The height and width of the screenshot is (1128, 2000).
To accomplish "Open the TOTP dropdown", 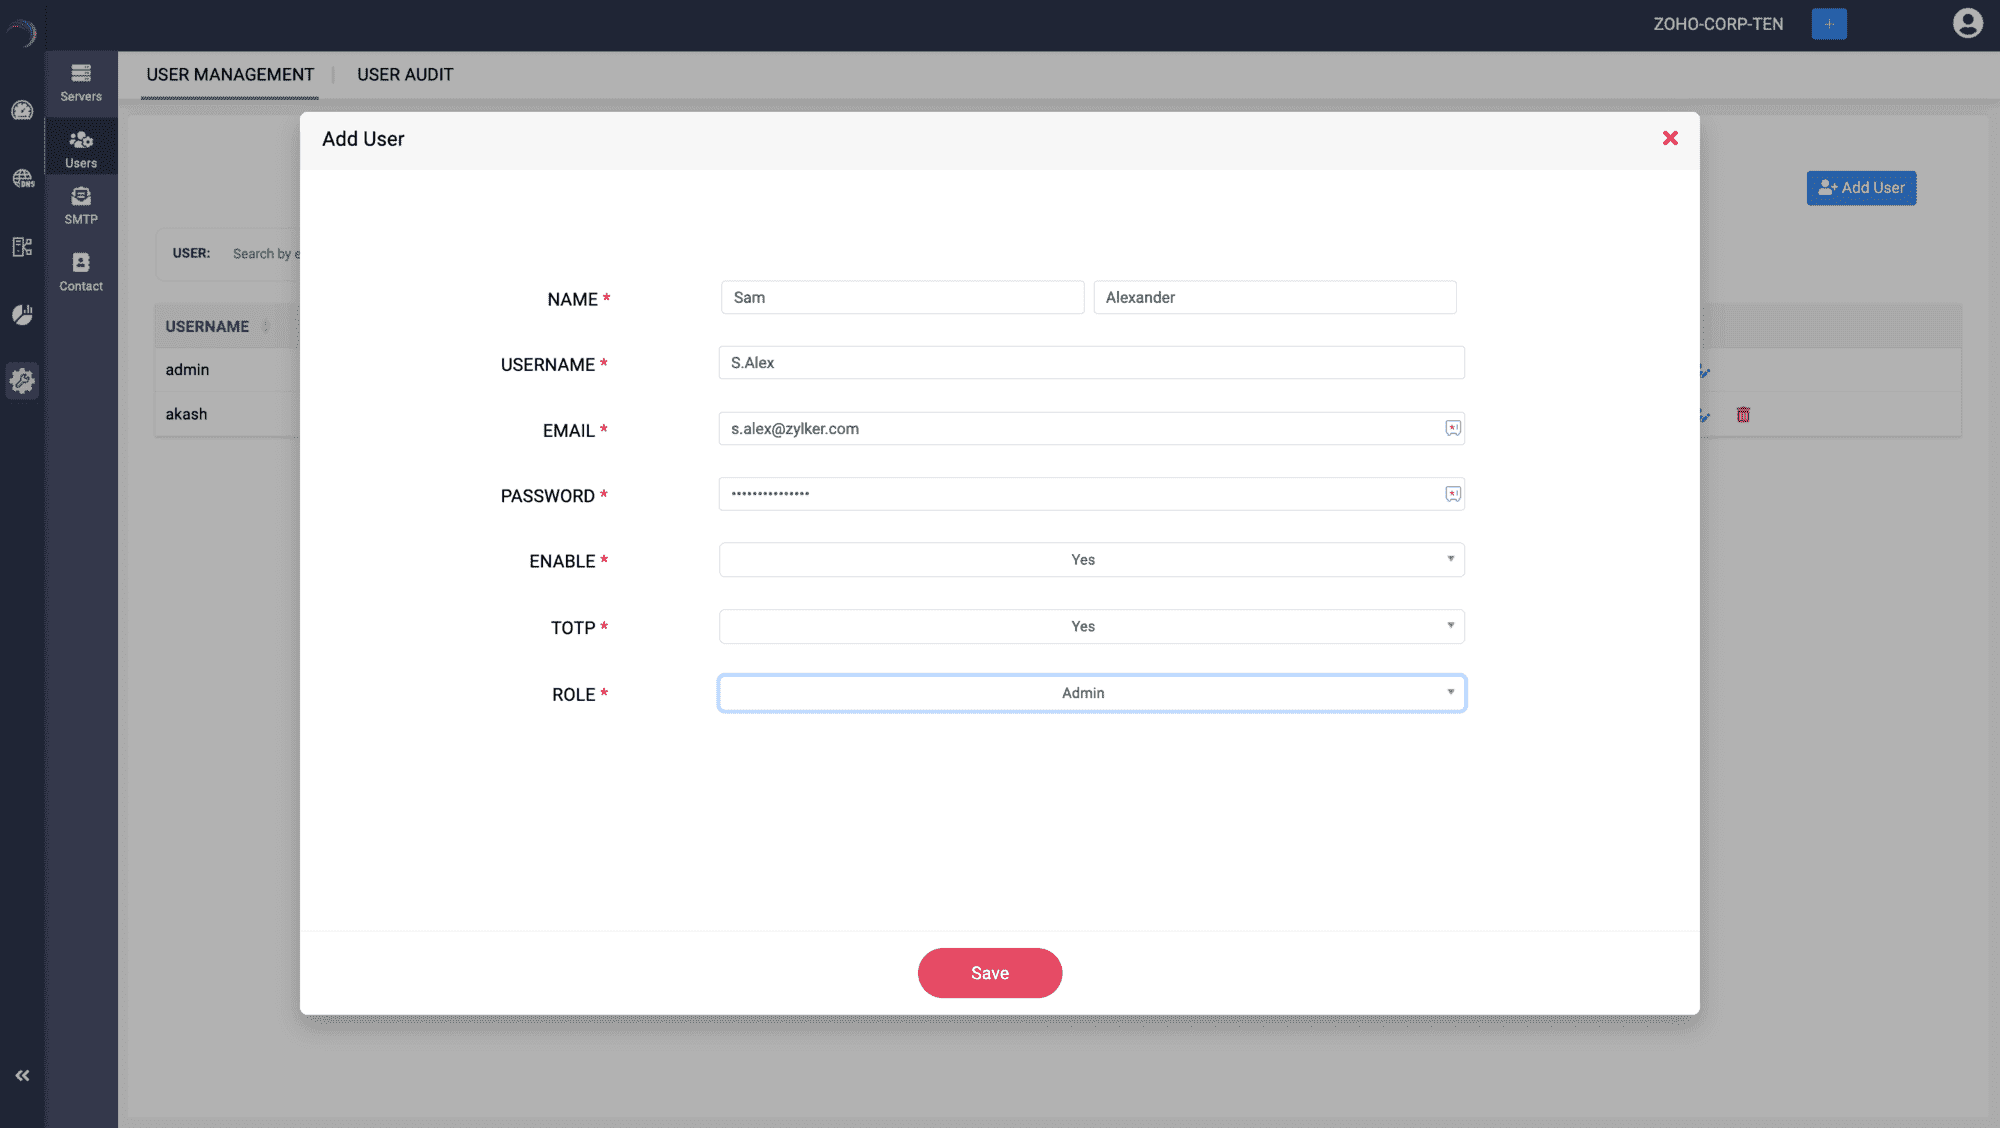I will tap(1091, 626).
